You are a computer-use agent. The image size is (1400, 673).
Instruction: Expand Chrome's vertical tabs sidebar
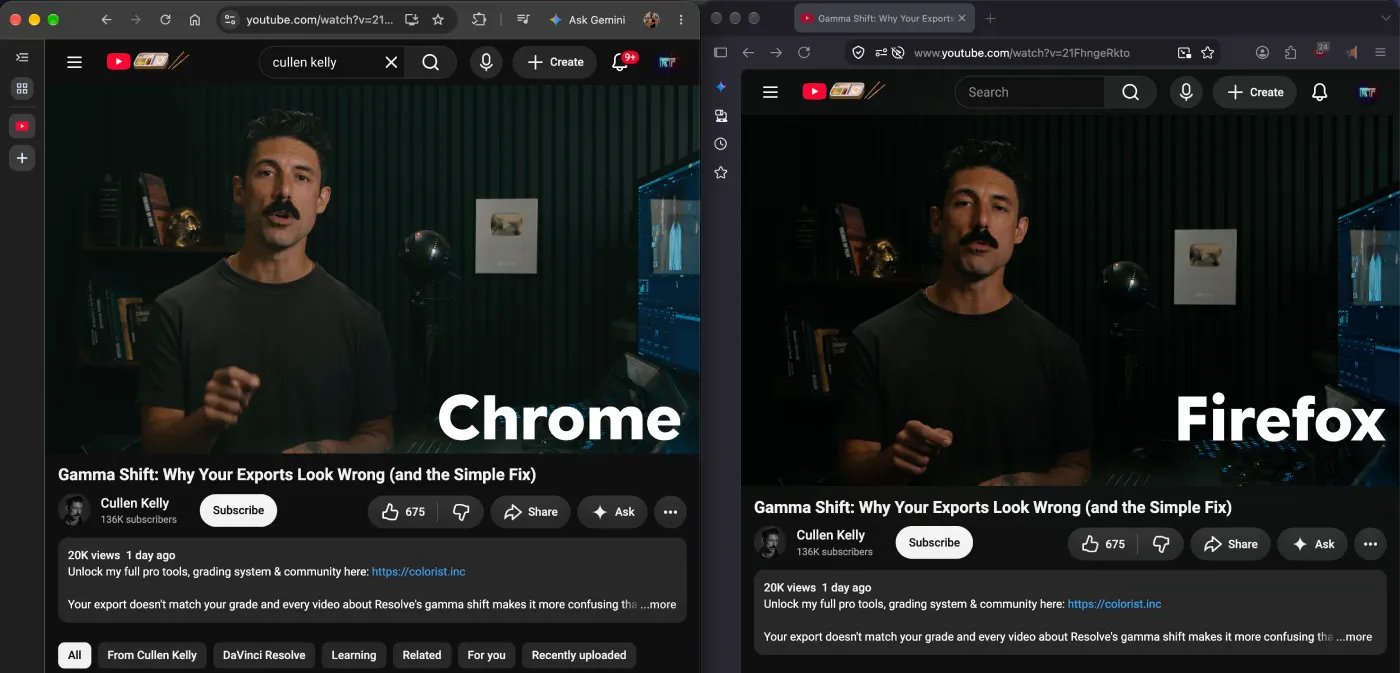(x=22, y=58)
